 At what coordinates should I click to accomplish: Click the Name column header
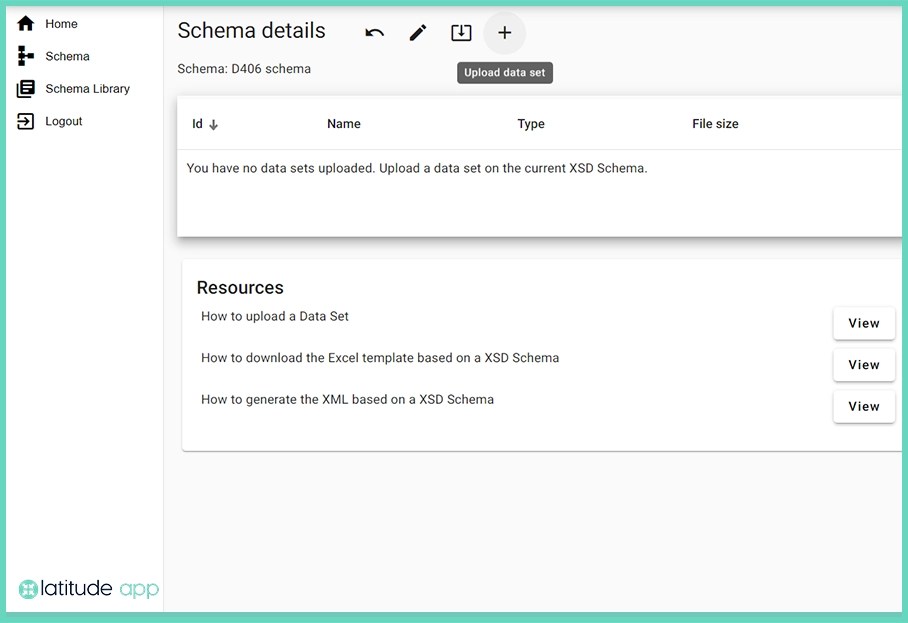(343, 124)
